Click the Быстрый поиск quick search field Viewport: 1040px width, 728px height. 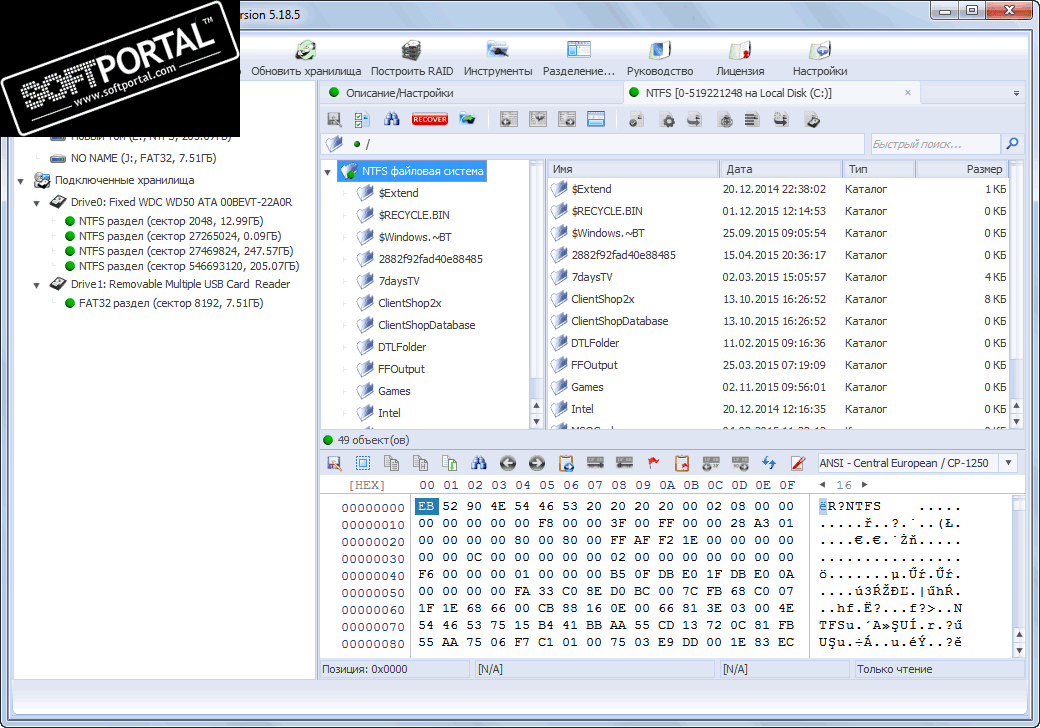[934, 144]
